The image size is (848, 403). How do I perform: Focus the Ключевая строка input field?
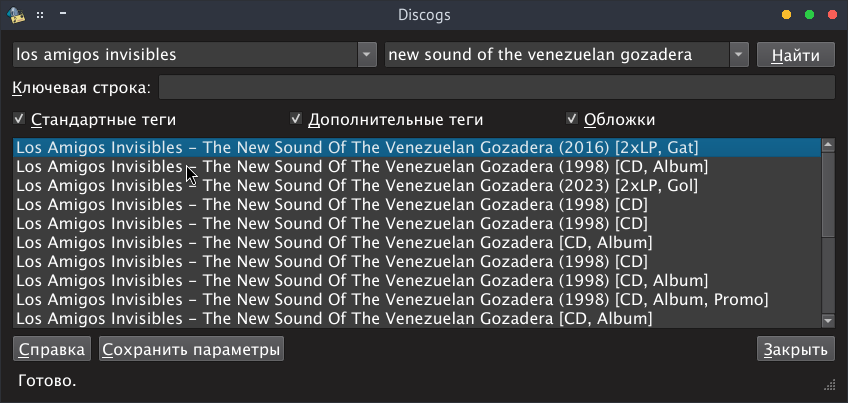[x=496, y=87]
